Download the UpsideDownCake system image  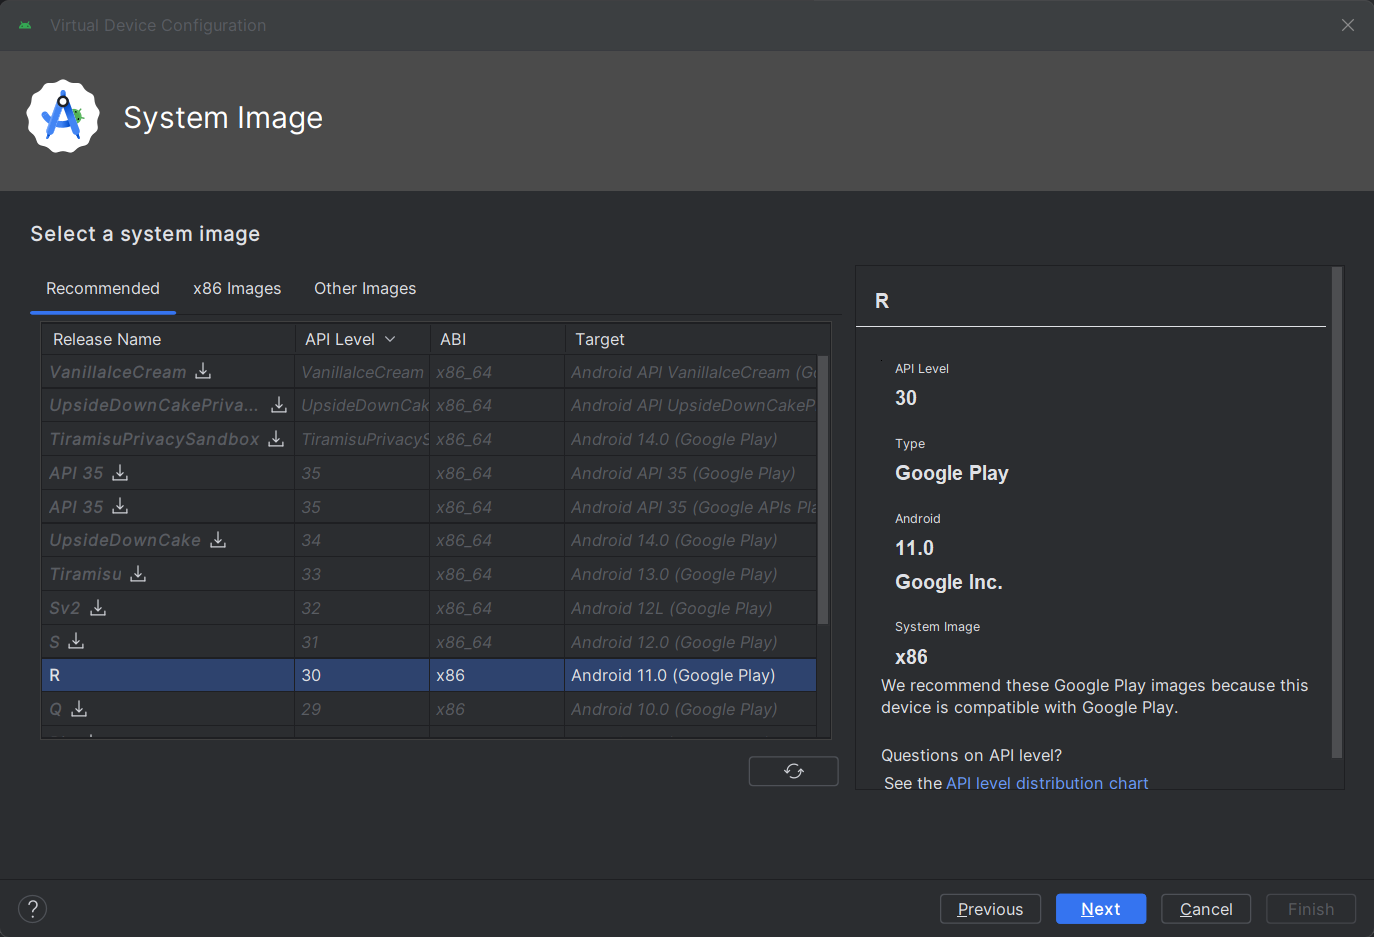pos(218,539)
